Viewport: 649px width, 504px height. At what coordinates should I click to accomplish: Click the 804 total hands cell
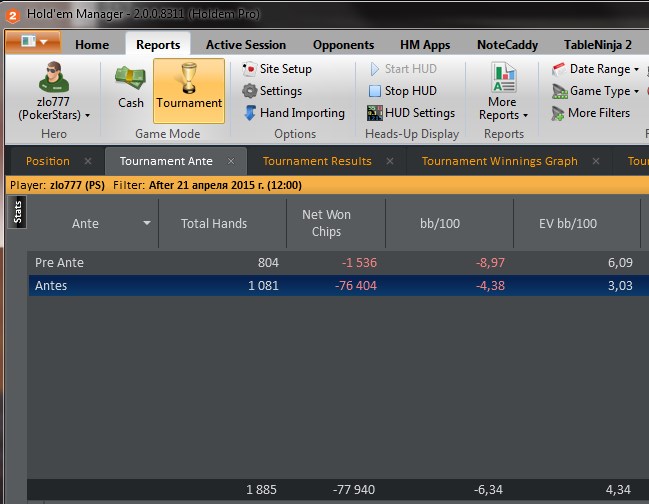[x=268, y=262]
